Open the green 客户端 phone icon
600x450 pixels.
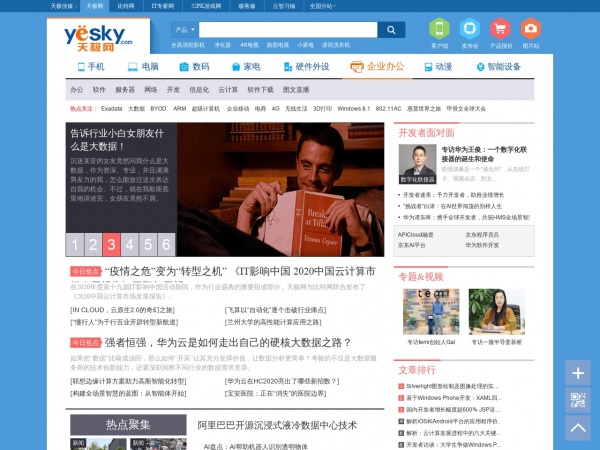click(439, 28)
